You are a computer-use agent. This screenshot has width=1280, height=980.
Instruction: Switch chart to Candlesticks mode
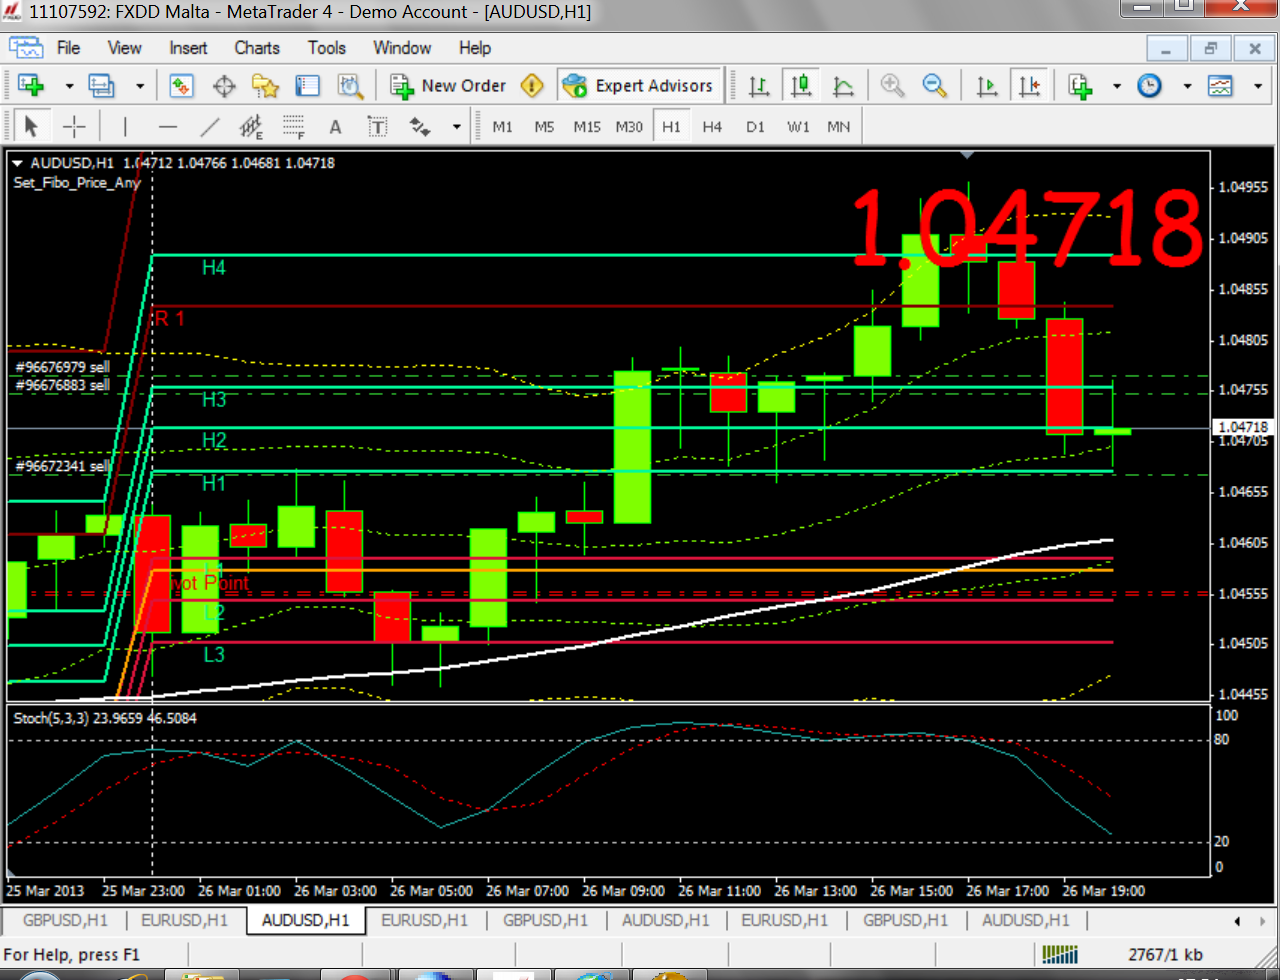[801, 86]
